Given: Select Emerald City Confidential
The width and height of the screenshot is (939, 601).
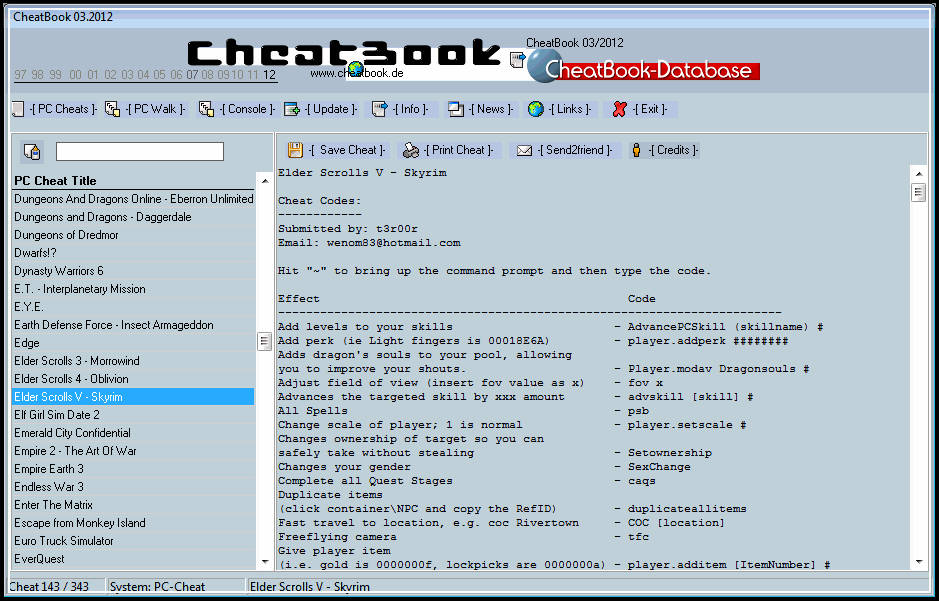Looking at the screenshot, I should pos(134,432).
